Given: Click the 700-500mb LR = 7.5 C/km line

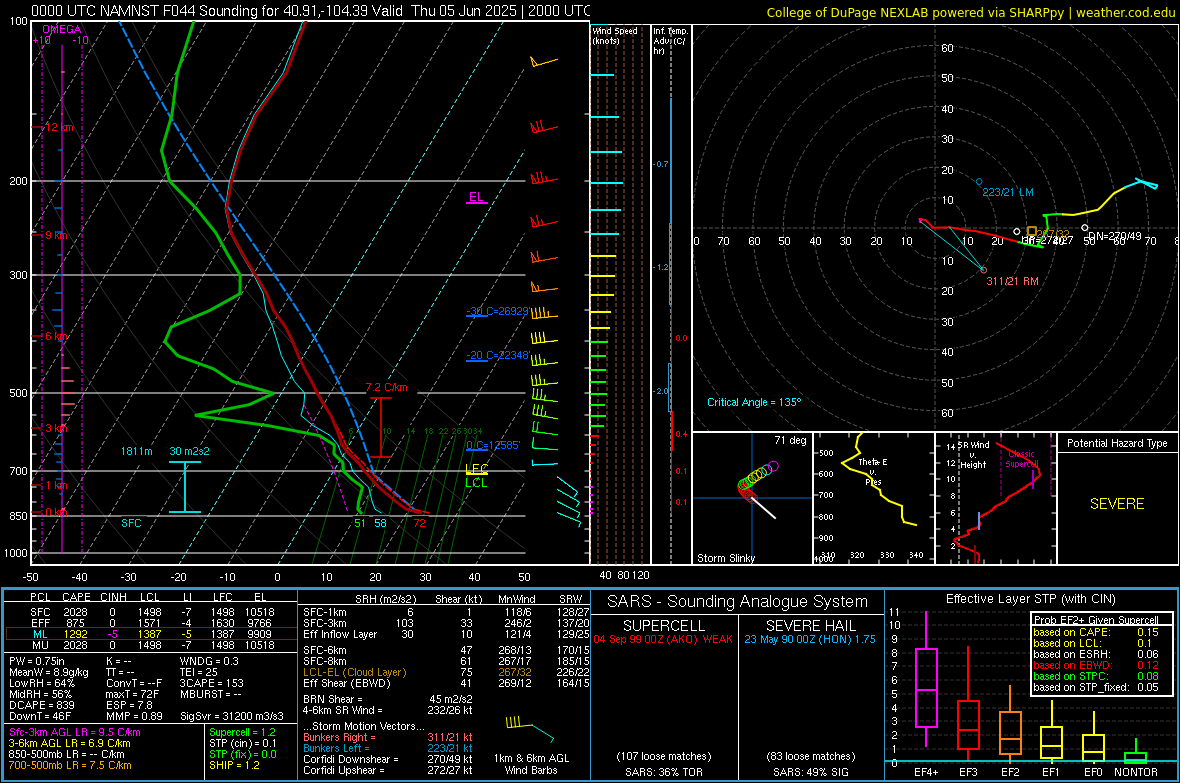Looking at the screenshot, I should click(x=70, y=765).
